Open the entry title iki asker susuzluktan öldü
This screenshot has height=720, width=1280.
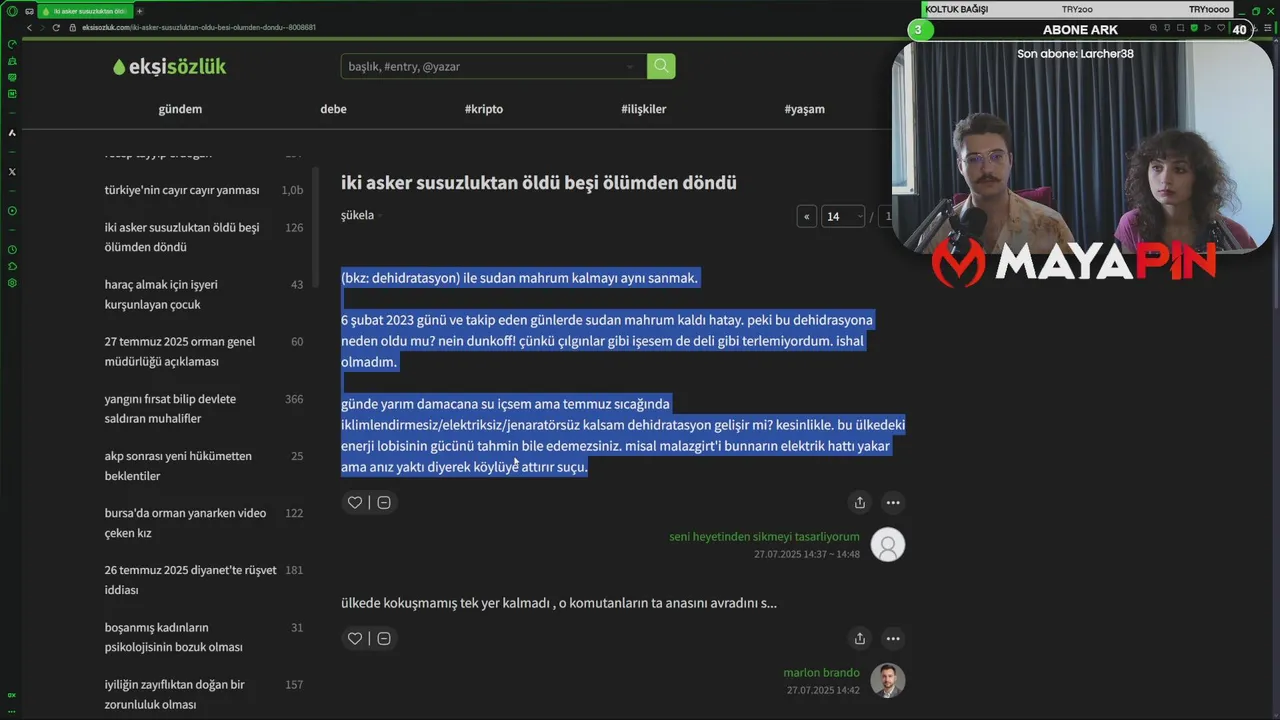pos(539,183)
